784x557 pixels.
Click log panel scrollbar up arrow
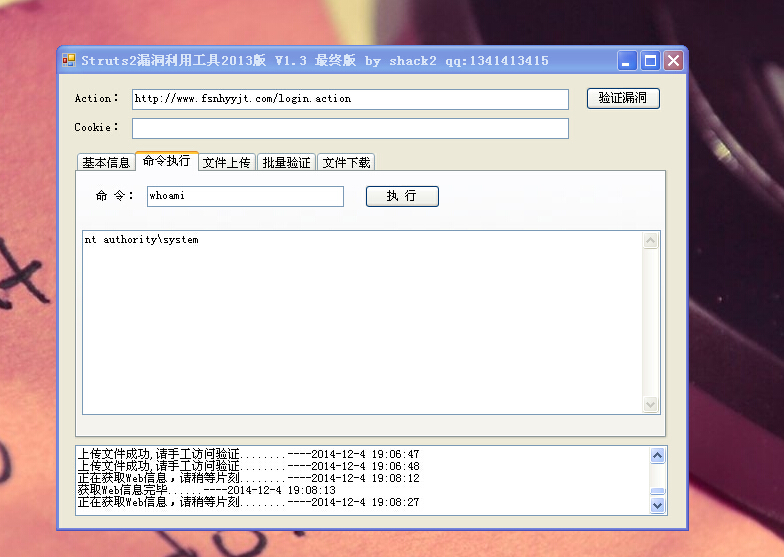[658, 456]
